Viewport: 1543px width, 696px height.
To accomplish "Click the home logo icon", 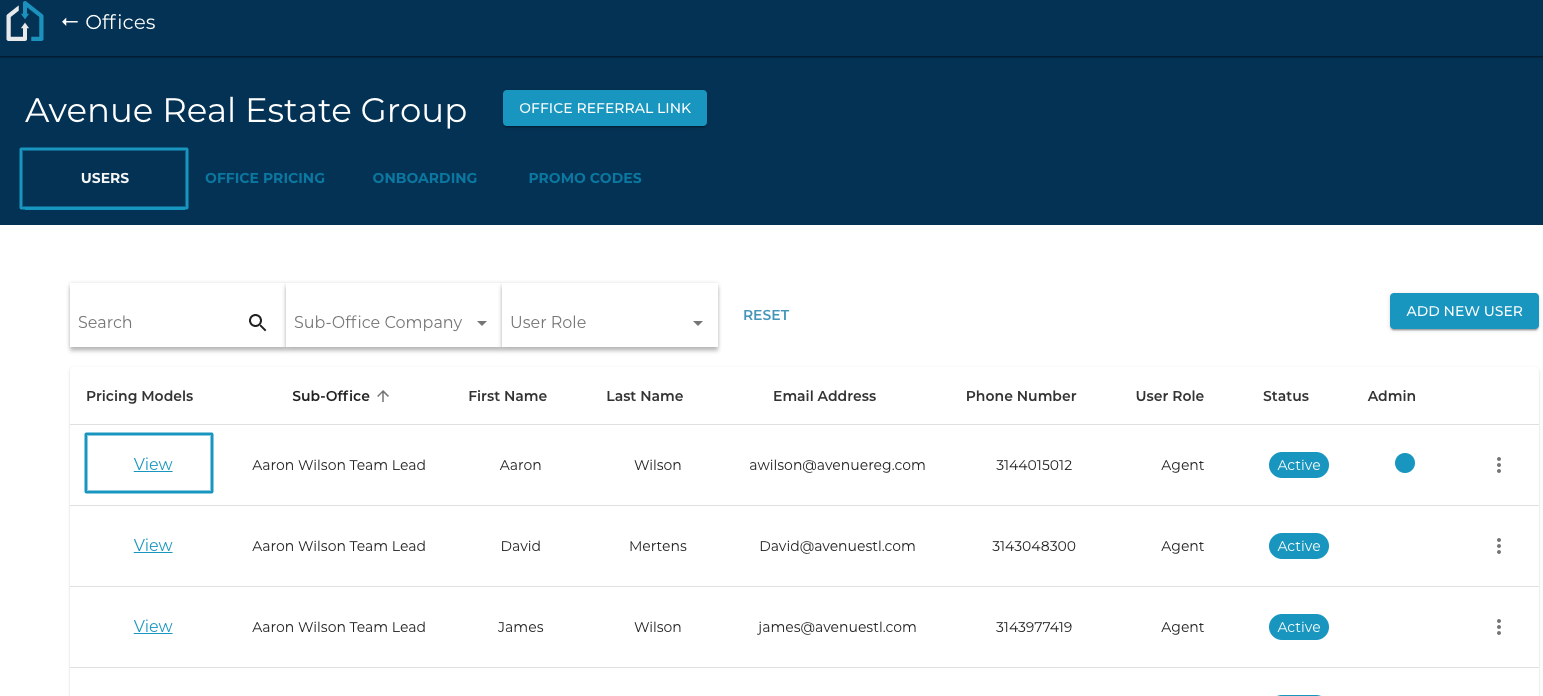I will pyautogui.click(x=24, y=22).
